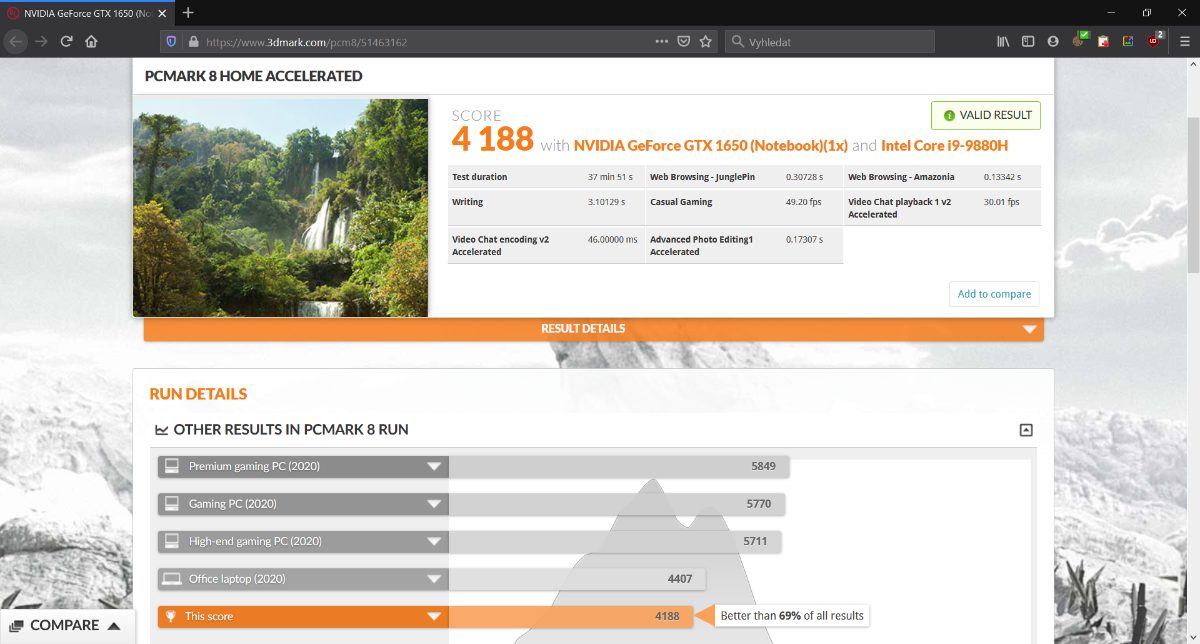
Task: Open the uBlock Origin extension
Action: coord(1154,41)
